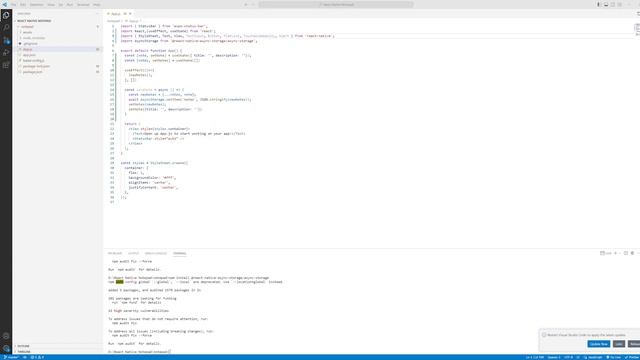Viewport: 640px width, 360px height.
Task: Go back using title bar arrow
Action: (x=246, y=4)
